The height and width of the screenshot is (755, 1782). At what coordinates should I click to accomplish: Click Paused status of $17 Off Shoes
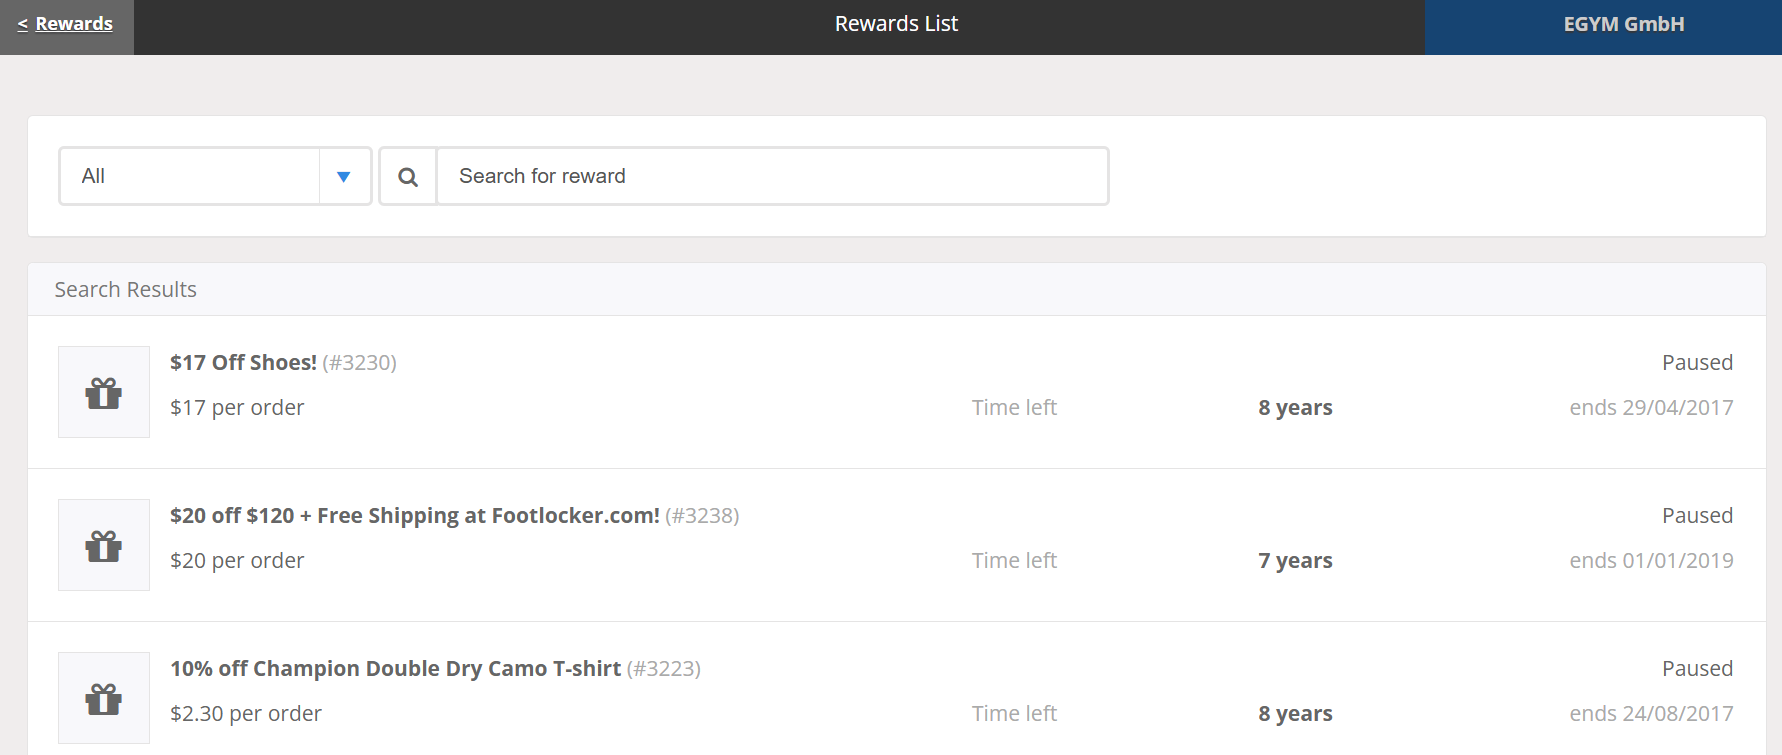pyautogui.click(x=1697, y=363)
